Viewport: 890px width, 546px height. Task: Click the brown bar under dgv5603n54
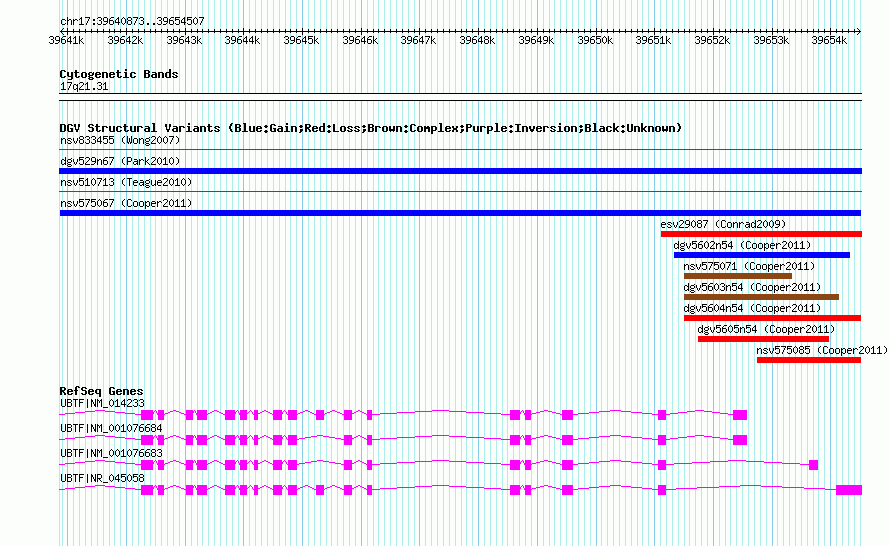[761, 297]
